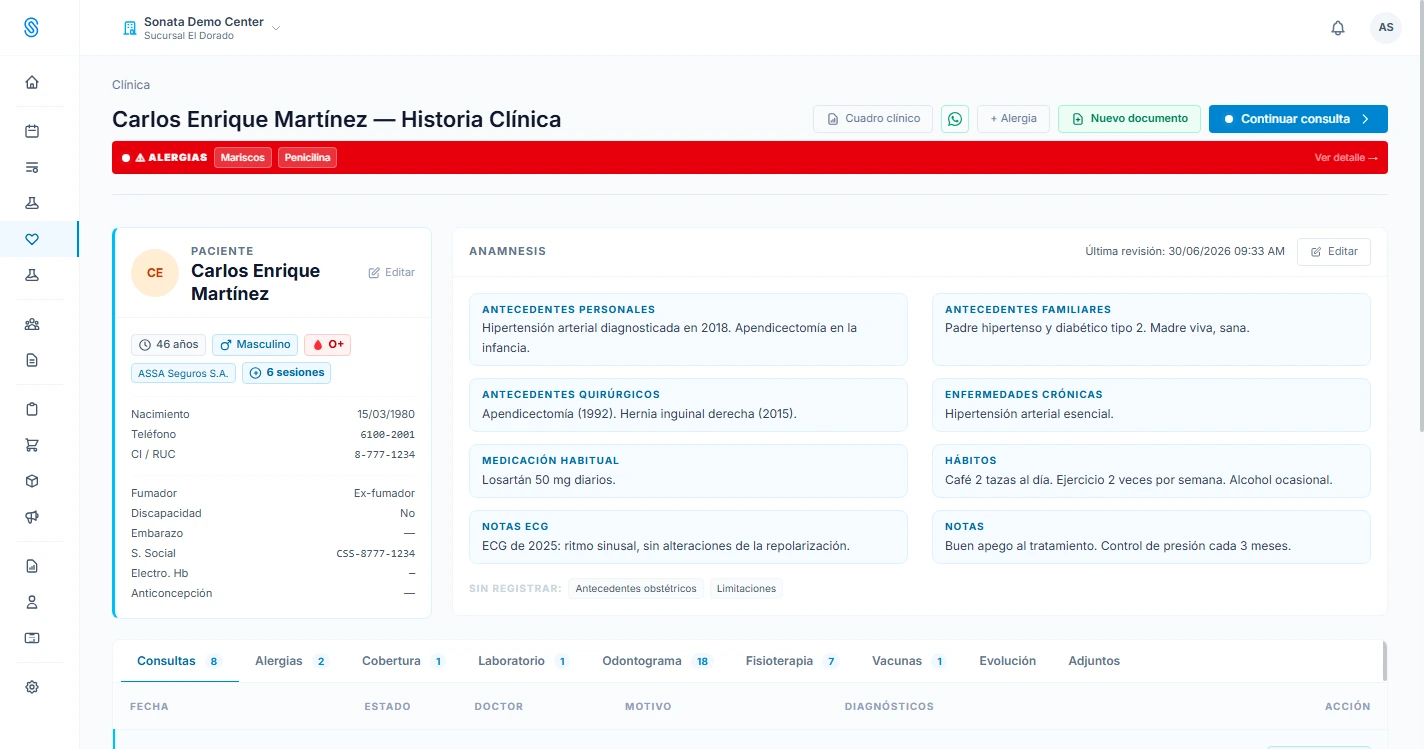Screen dimensions: 1424x749
Task: Open the notifications bell
Action: (x=1338, y=28)
